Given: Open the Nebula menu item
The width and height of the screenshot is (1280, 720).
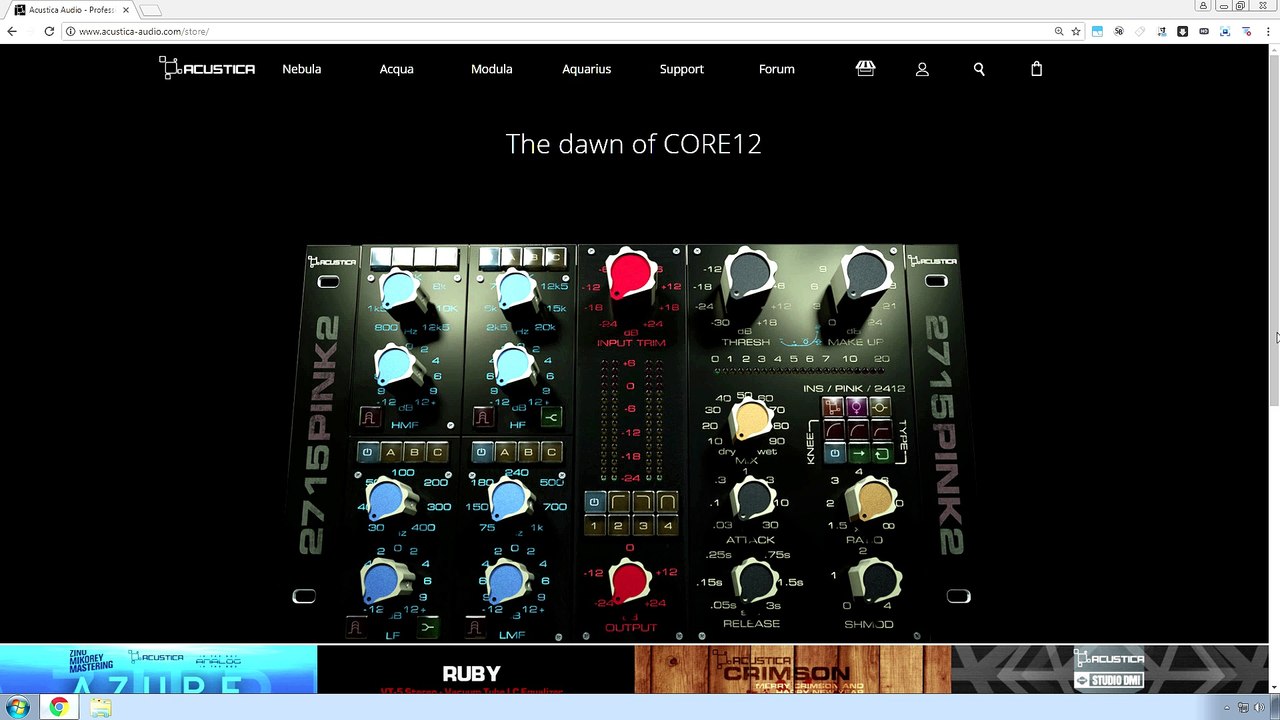Looking at the screenshot, I should (301, 69).
